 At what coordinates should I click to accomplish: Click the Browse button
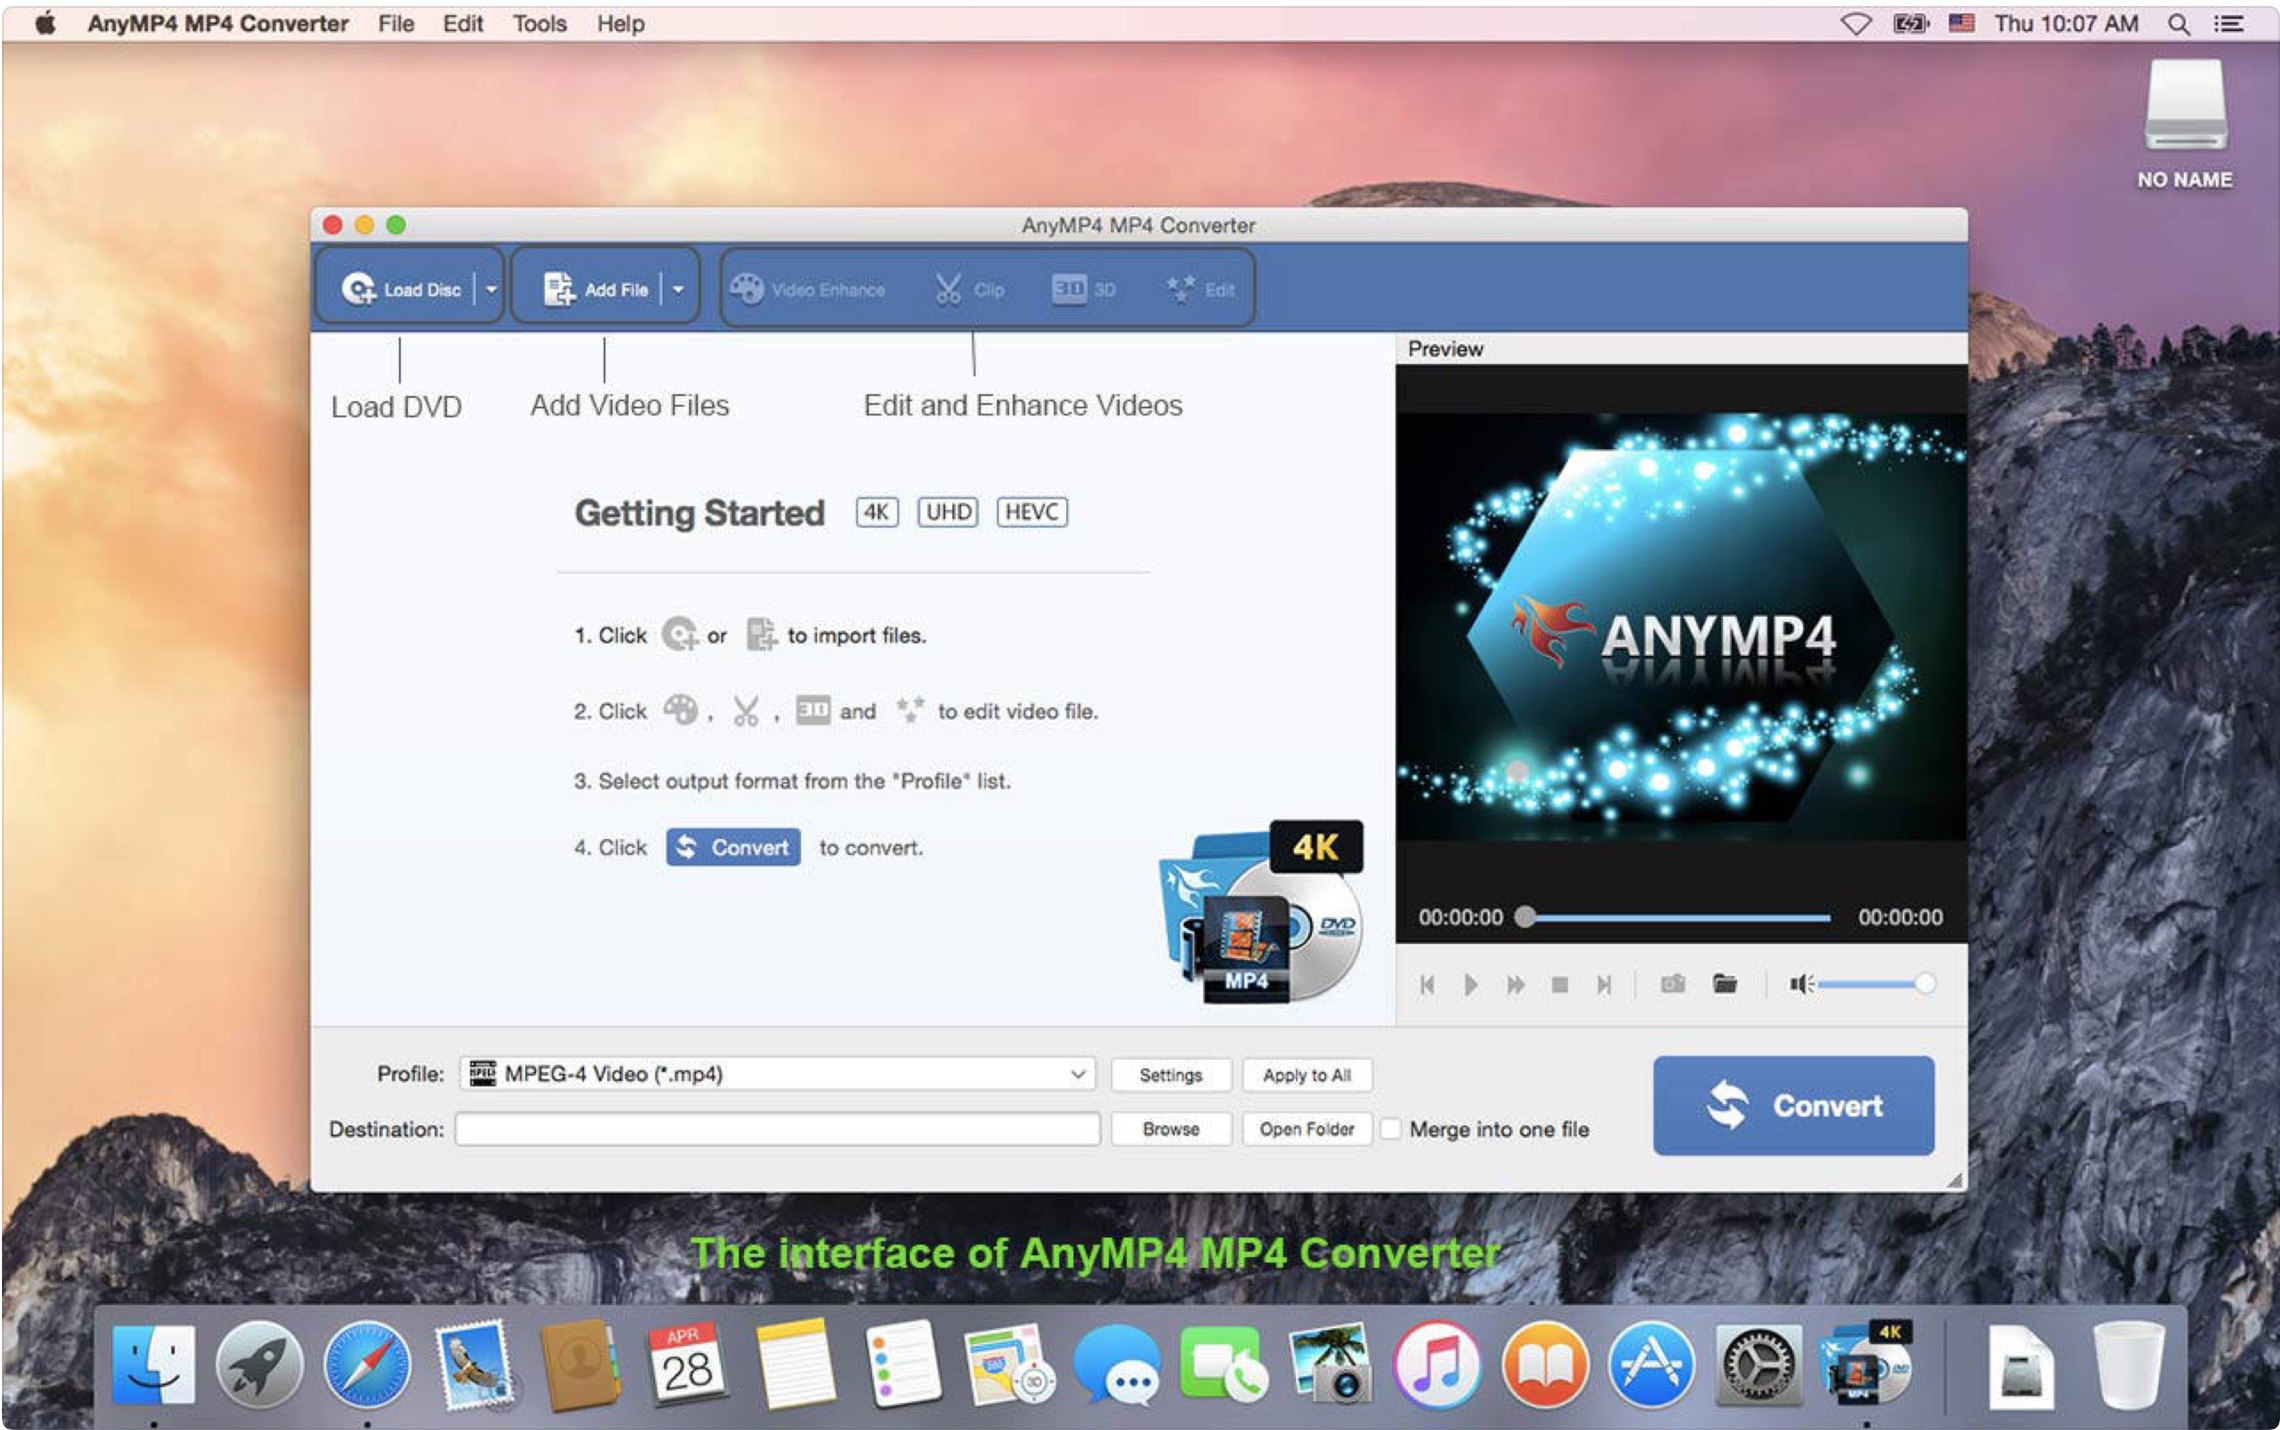pyautogui.click(x=1170, y=1129)
